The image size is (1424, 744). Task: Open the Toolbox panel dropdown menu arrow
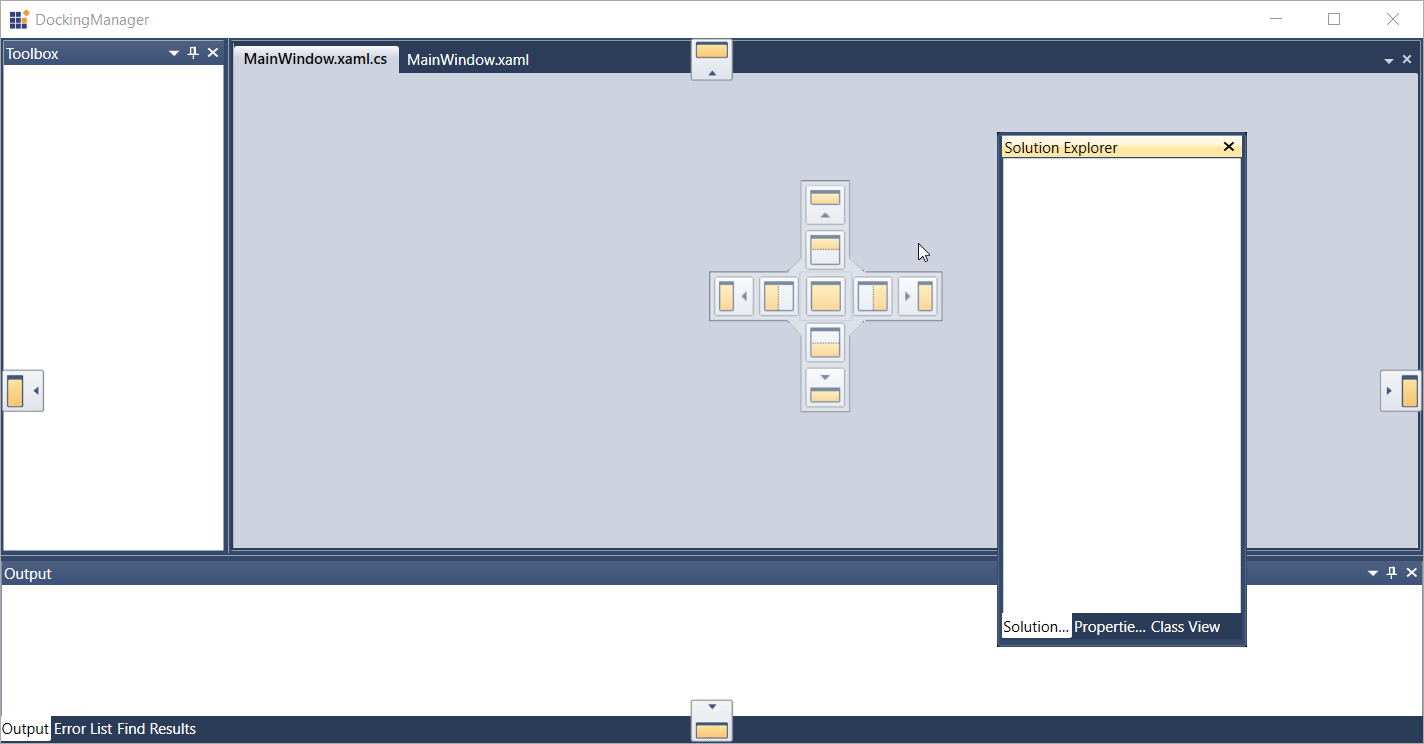[174, 53]
